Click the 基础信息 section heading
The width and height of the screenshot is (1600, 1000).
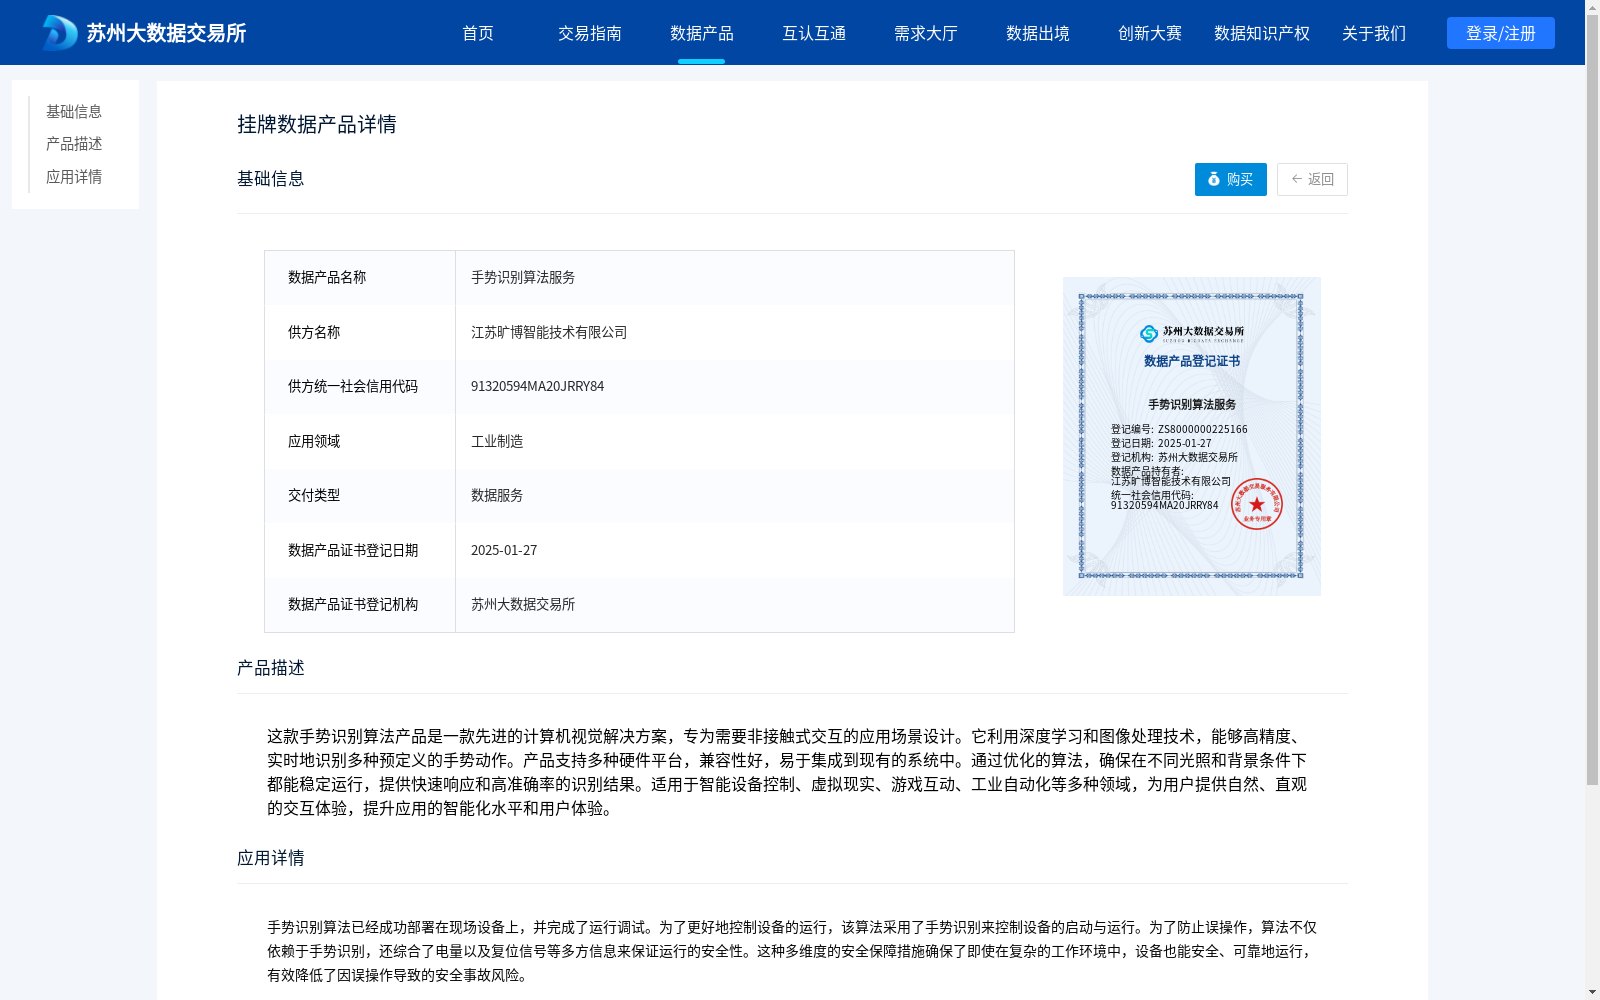pos(271,179)
